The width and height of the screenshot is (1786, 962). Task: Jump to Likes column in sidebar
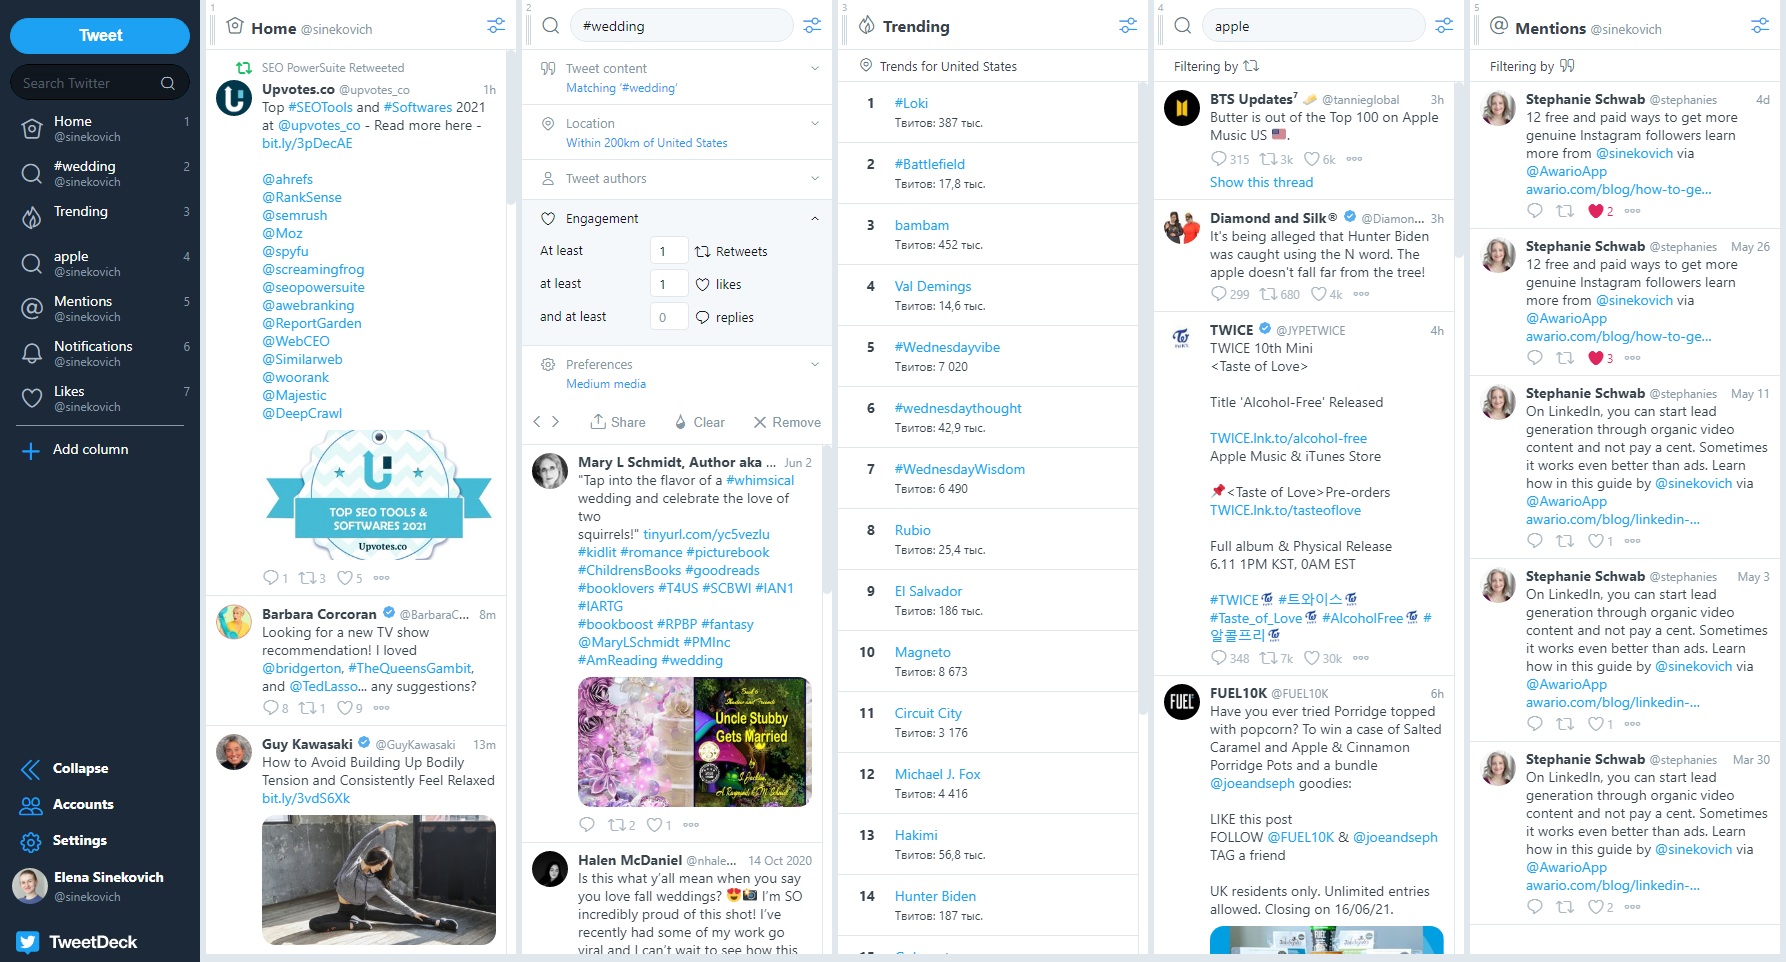[100, 398]
